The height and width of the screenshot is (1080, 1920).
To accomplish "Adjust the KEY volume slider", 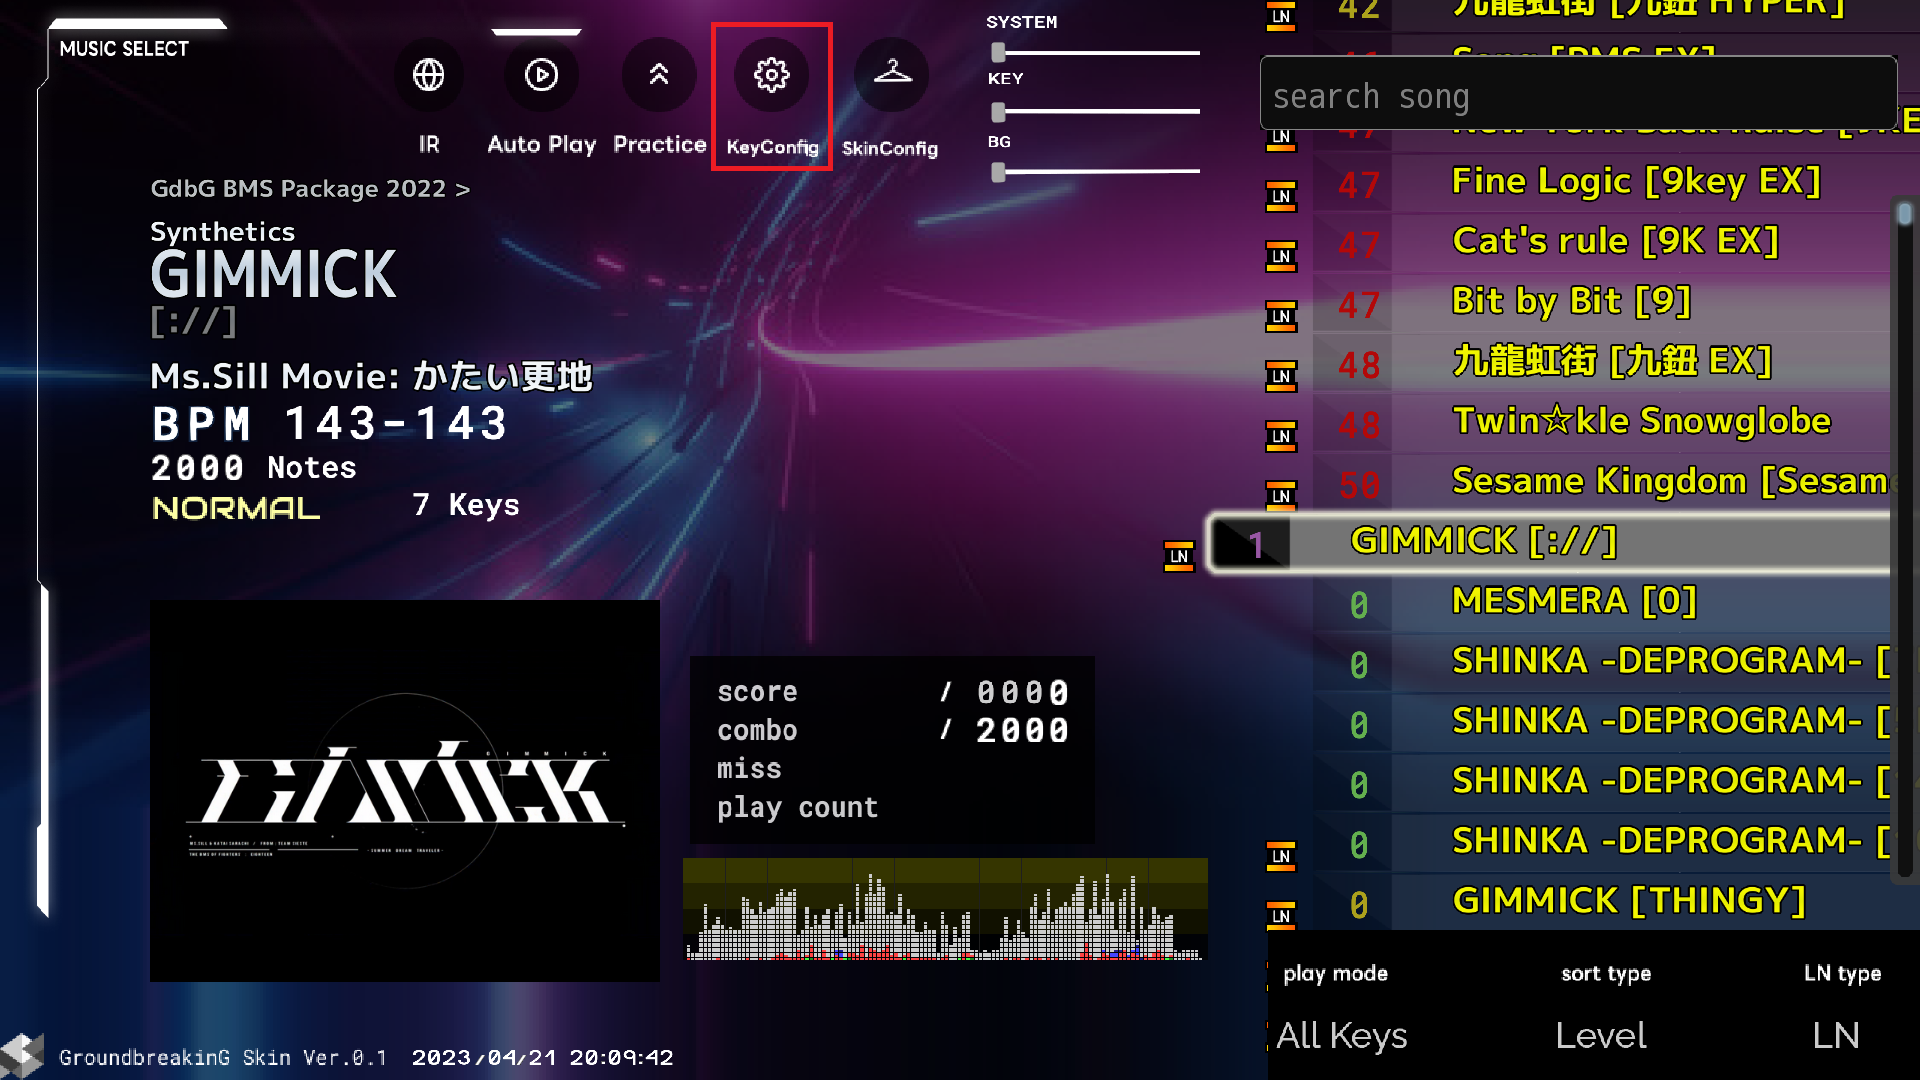I will click(x=998, y=112).
